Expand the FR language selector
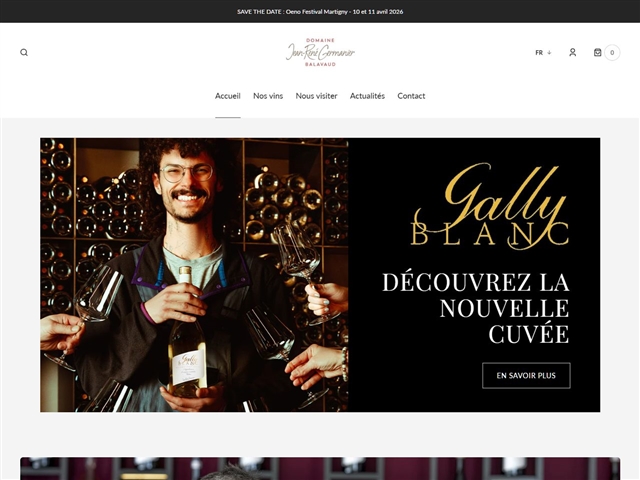This screenshot has width=640, height=480. [x=543, y=53]
